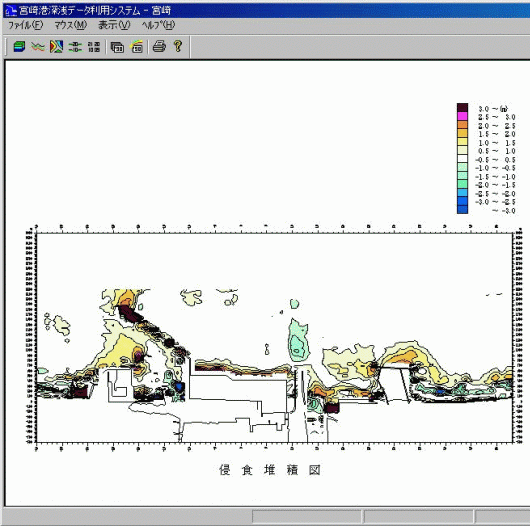Click the blue −3.0 legend swatch
Image resolution: width=530 pixels, height=526 pixels.
pos(462,210)
